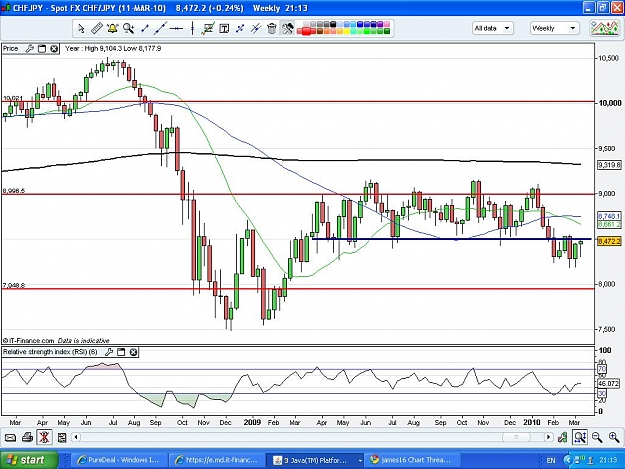Toggle the framed magnifier zoom mode button

point(580,438)
